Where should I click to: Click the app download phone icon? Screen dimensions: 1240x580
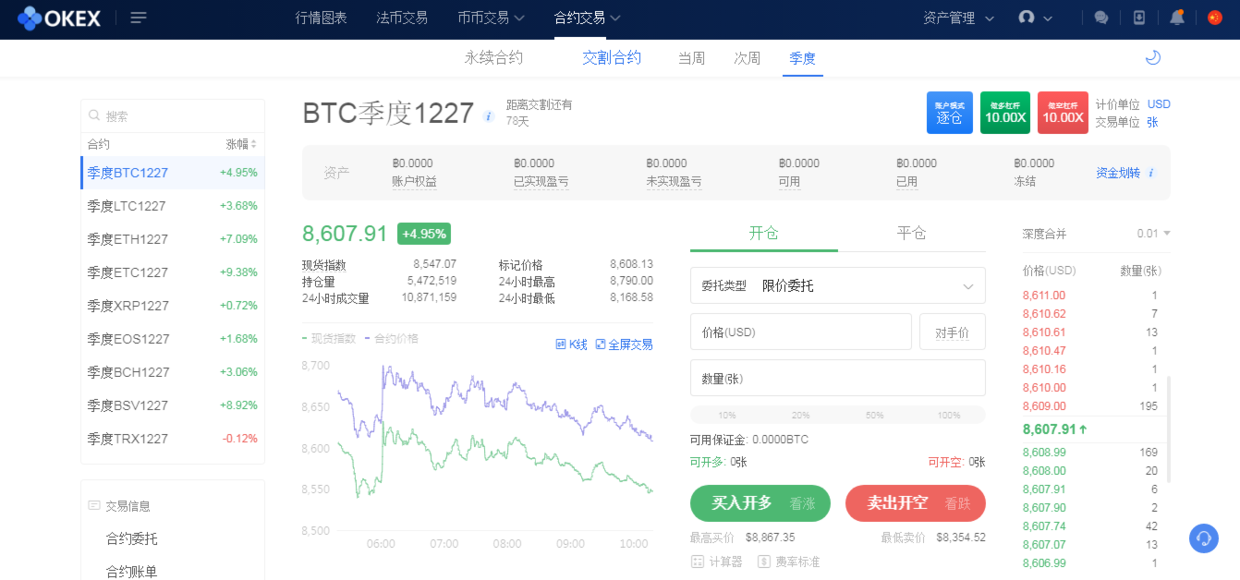click(x=1139, y=18)
